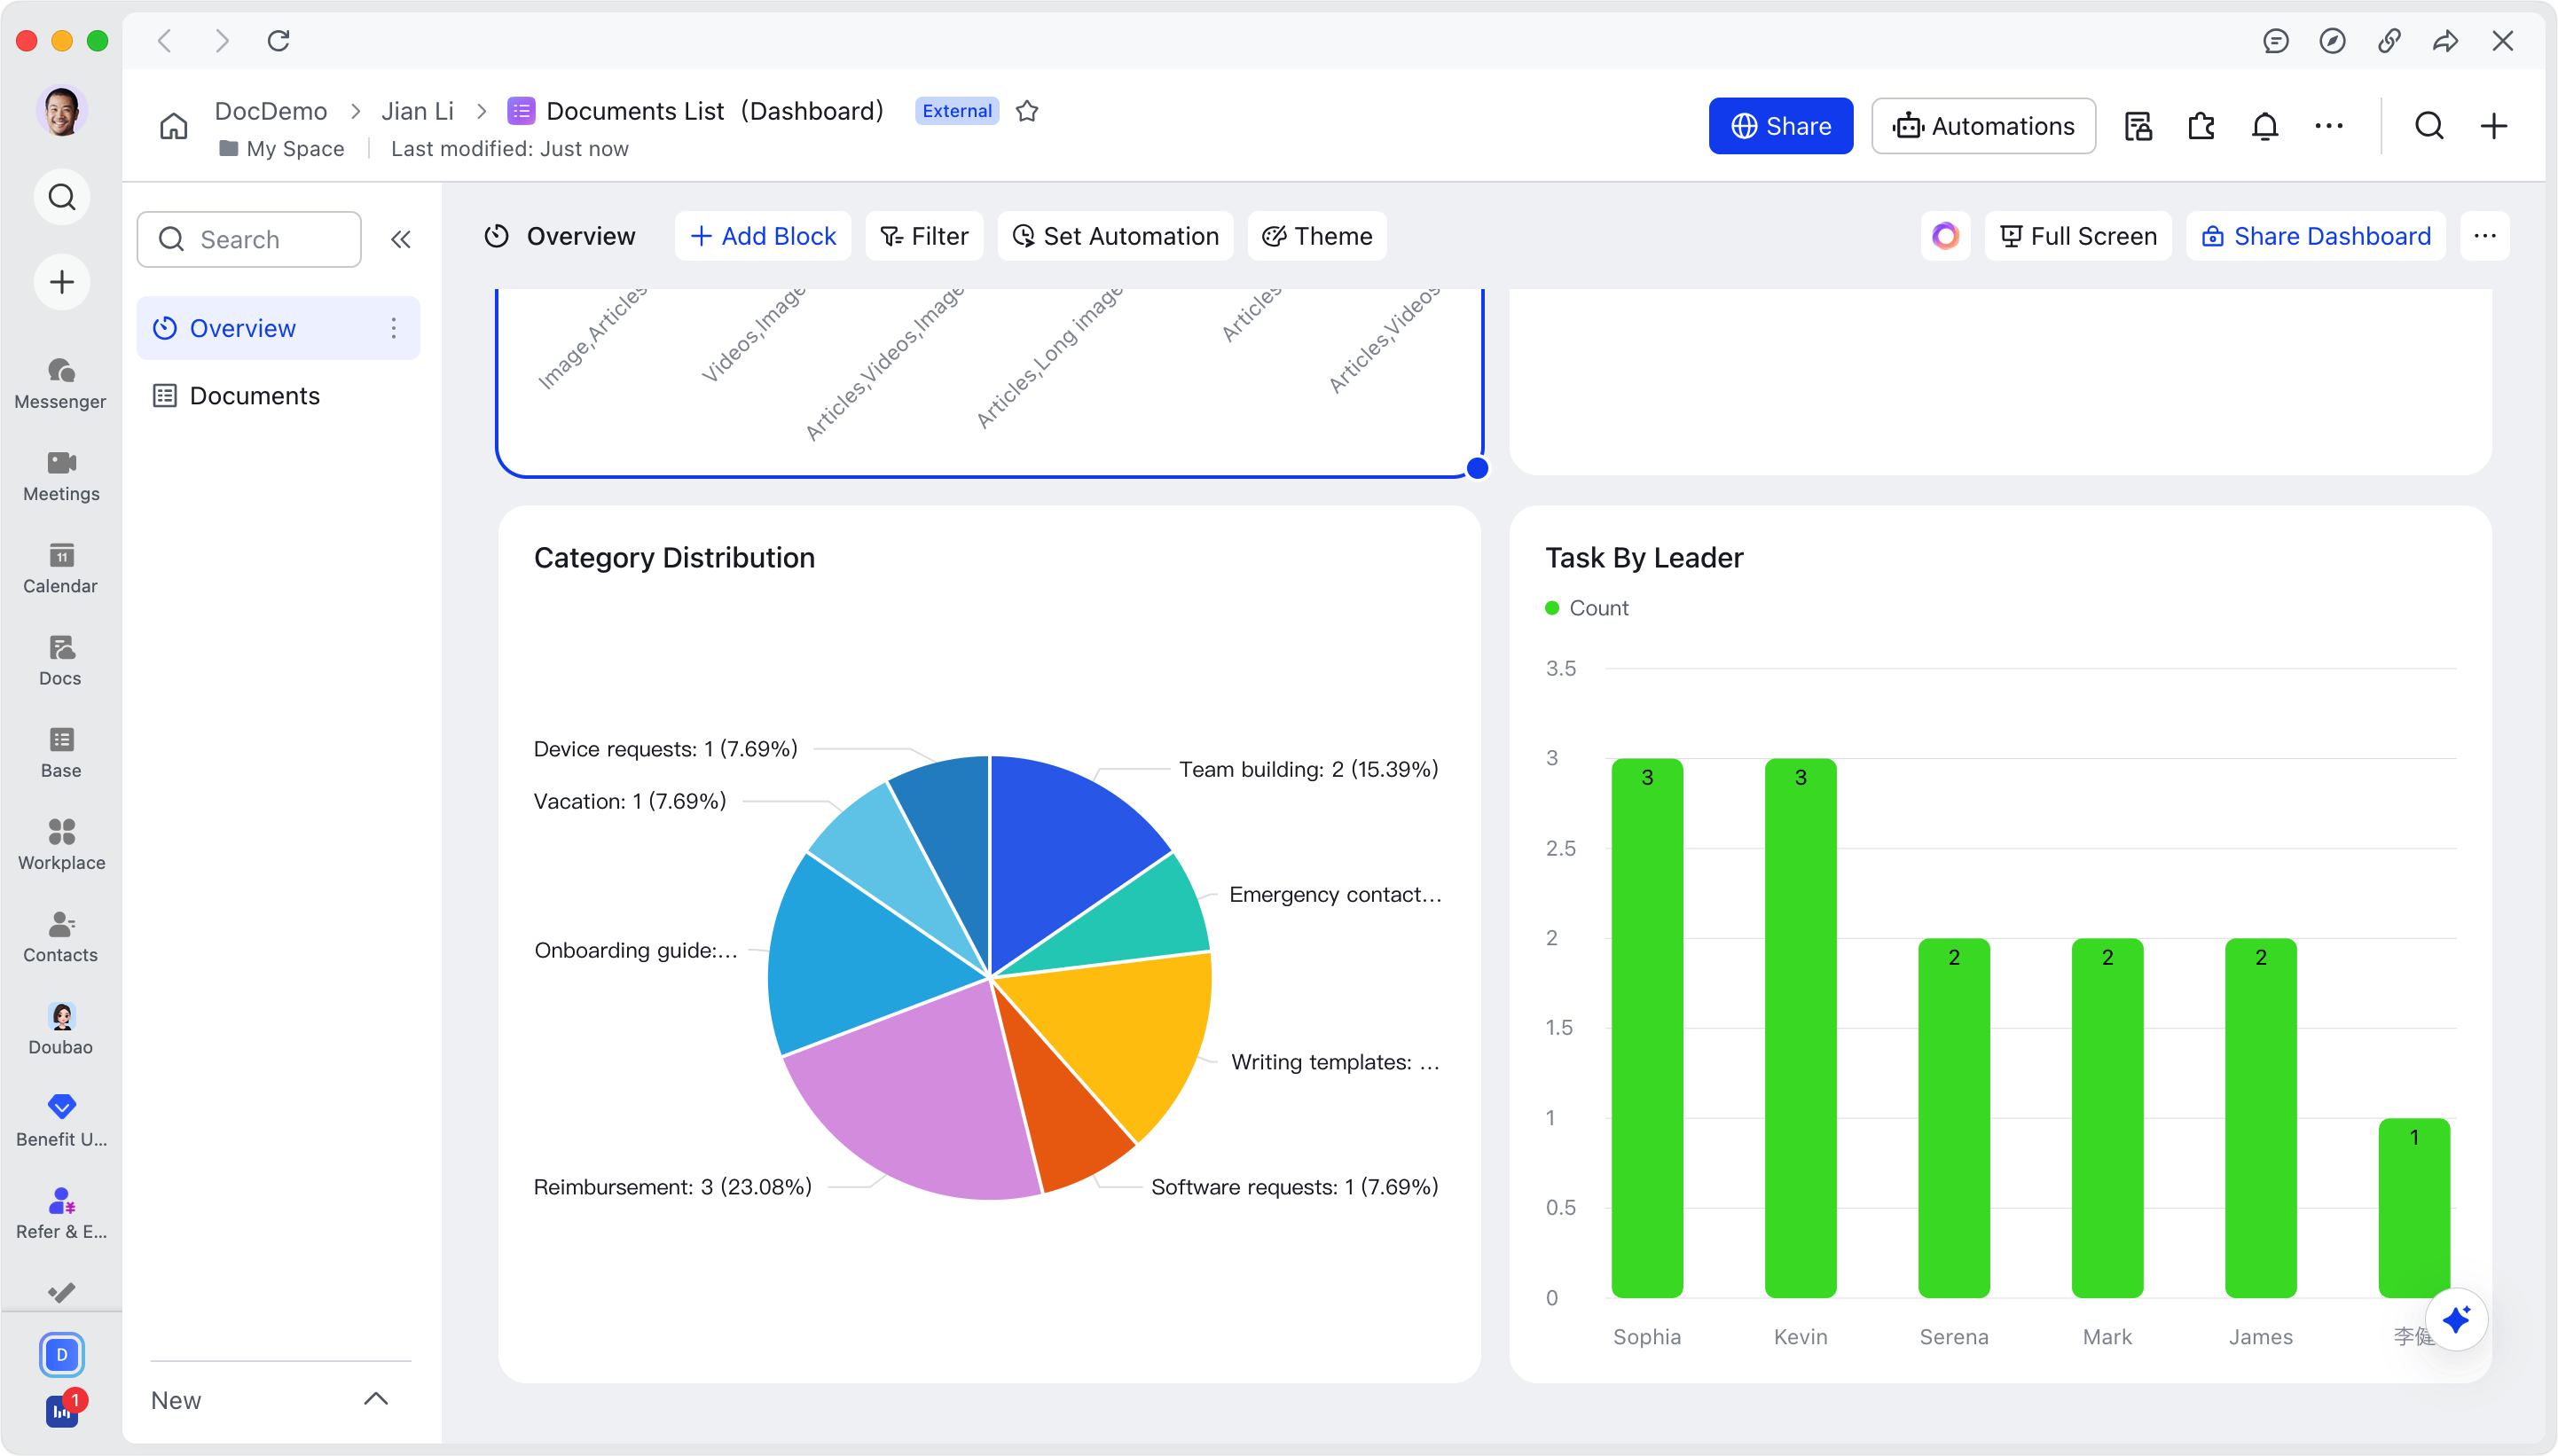Open the notifications bell icon

click(x=2265, y=126)
